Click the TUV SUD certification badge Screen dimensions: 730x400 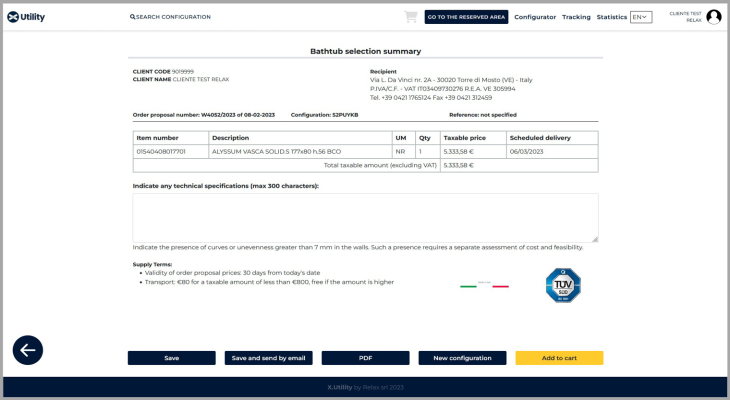tap(563, 285)
